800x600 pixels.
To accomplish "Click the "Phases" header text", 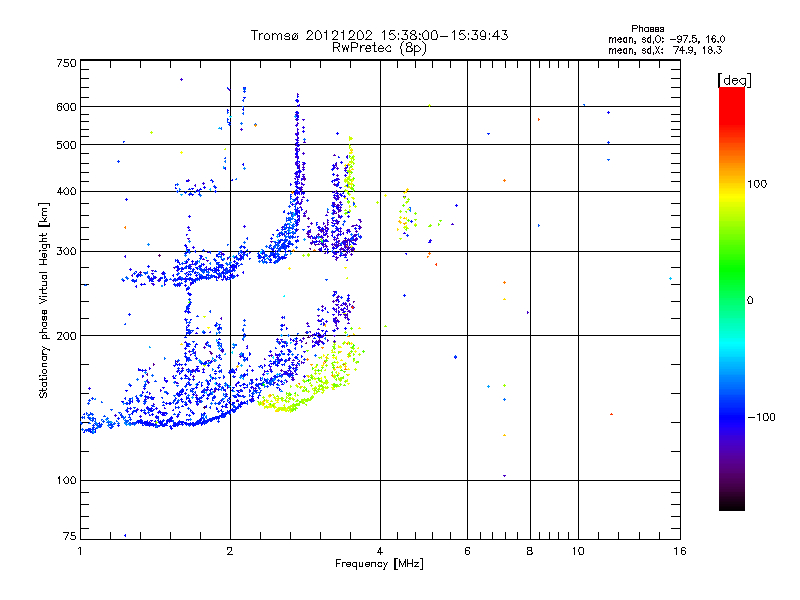I will pos(647,29).
